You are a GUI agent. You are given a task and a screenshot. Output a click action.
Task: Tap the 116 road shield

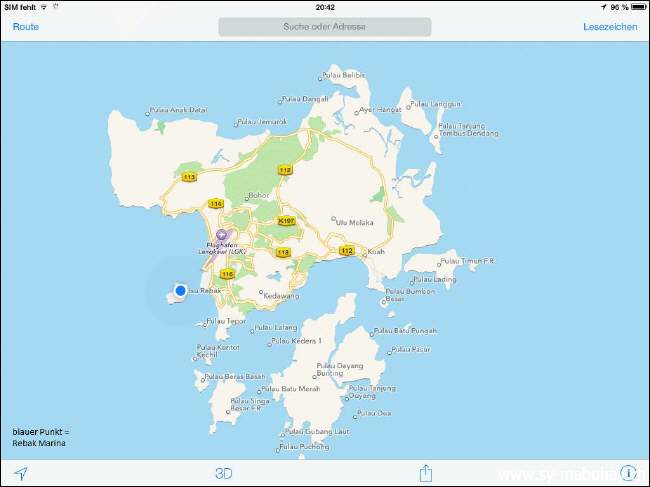227,274
